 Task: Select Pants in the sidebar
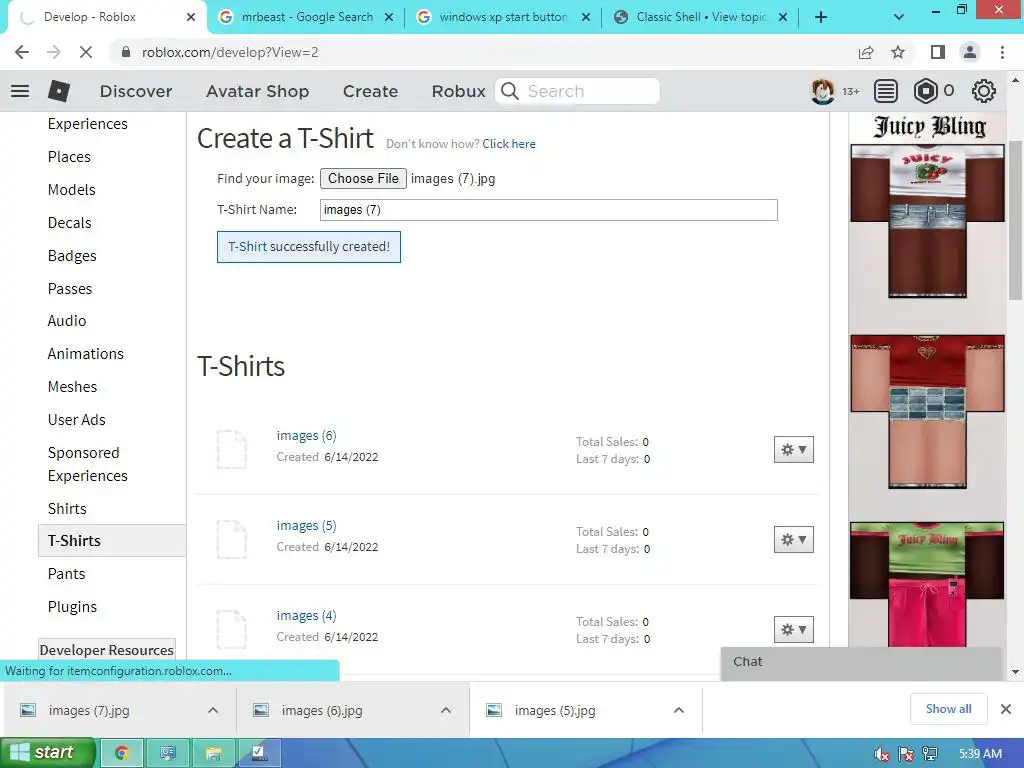[67, 573]
